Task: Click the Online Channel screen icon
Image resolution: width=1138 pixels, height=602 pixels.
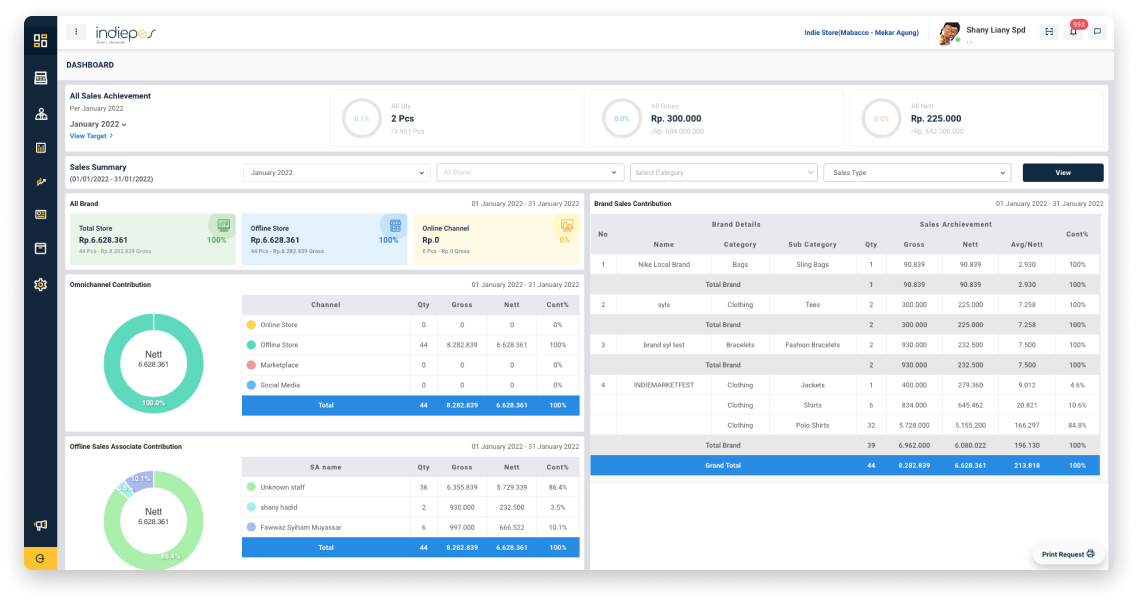Action: click(x=567, y=226)
